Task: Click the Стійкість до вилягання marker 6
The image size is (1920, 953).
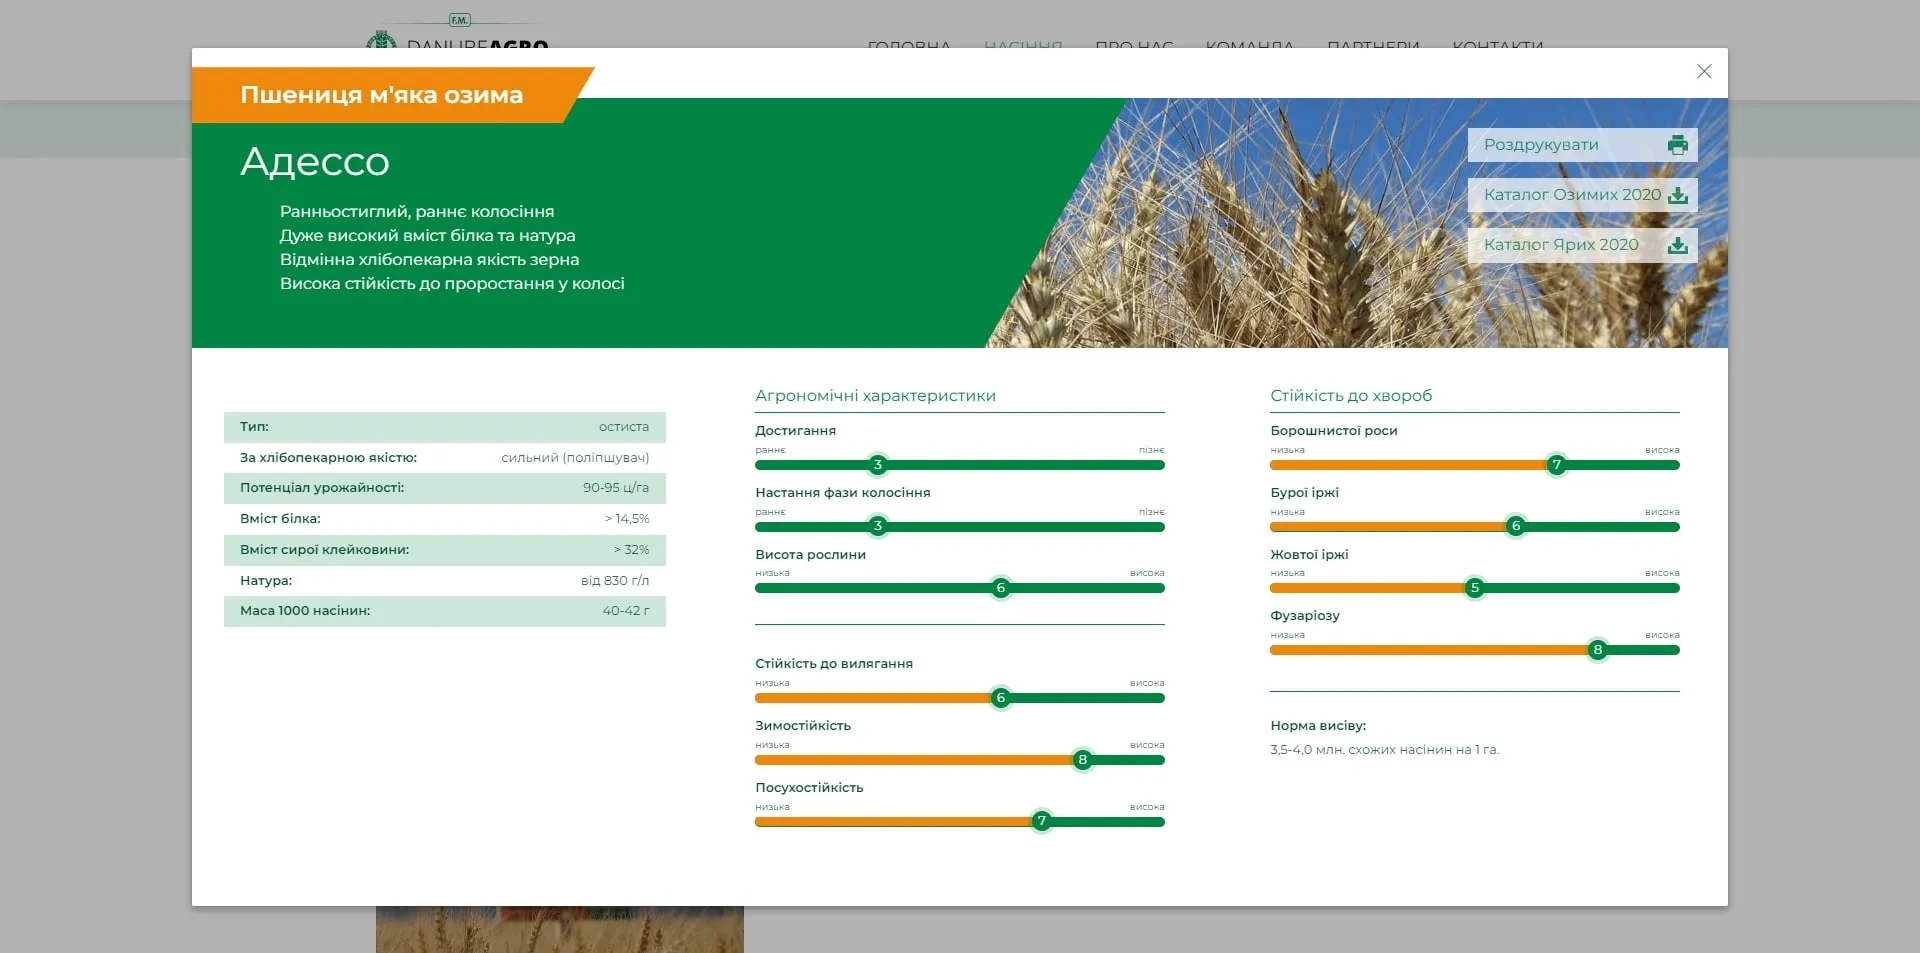Action: click(1000, 698)
